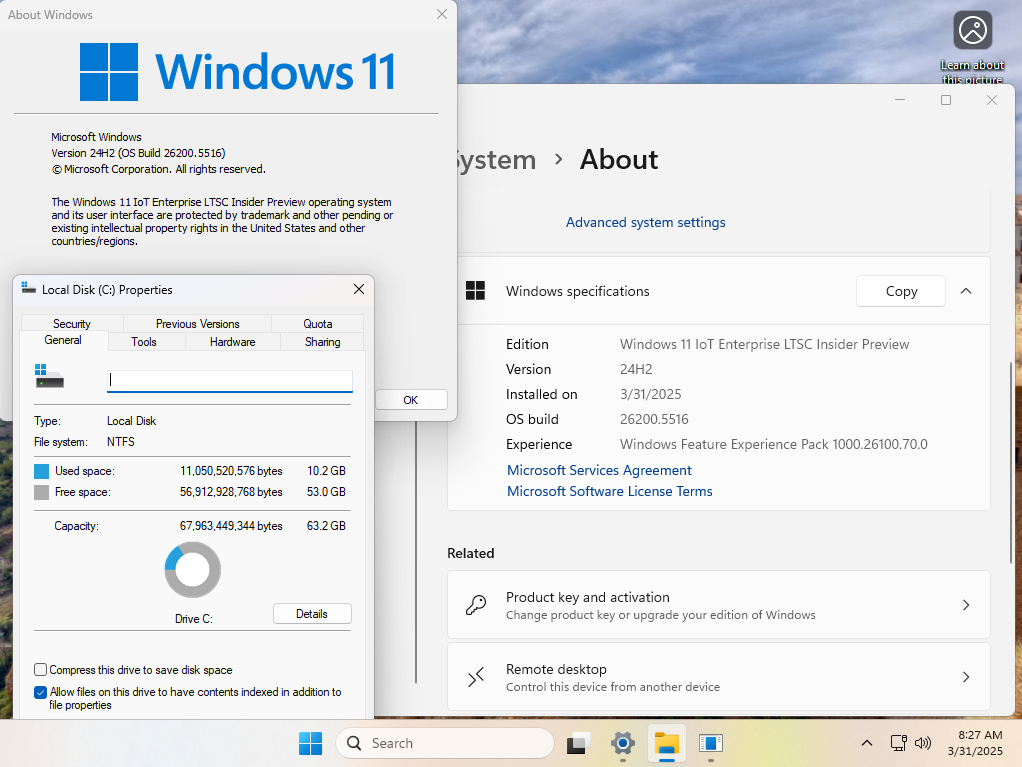Screen dimensions: 1022x767
Task: Click OK in About Windows dialog
Action: tap(411, 399)
